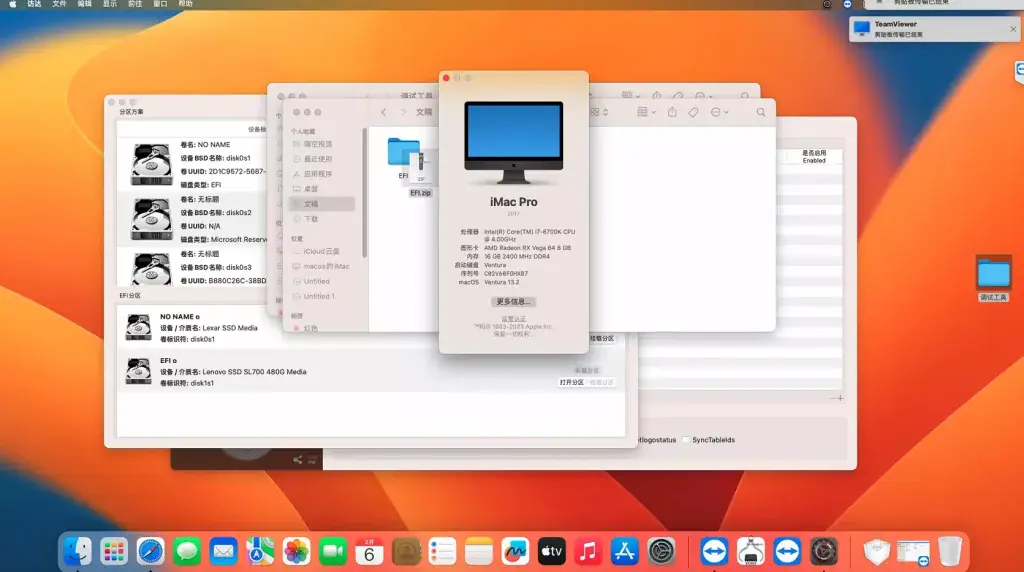Open the Apple menu
This screenshot has width=1024, height=572.
pos(12,4)
